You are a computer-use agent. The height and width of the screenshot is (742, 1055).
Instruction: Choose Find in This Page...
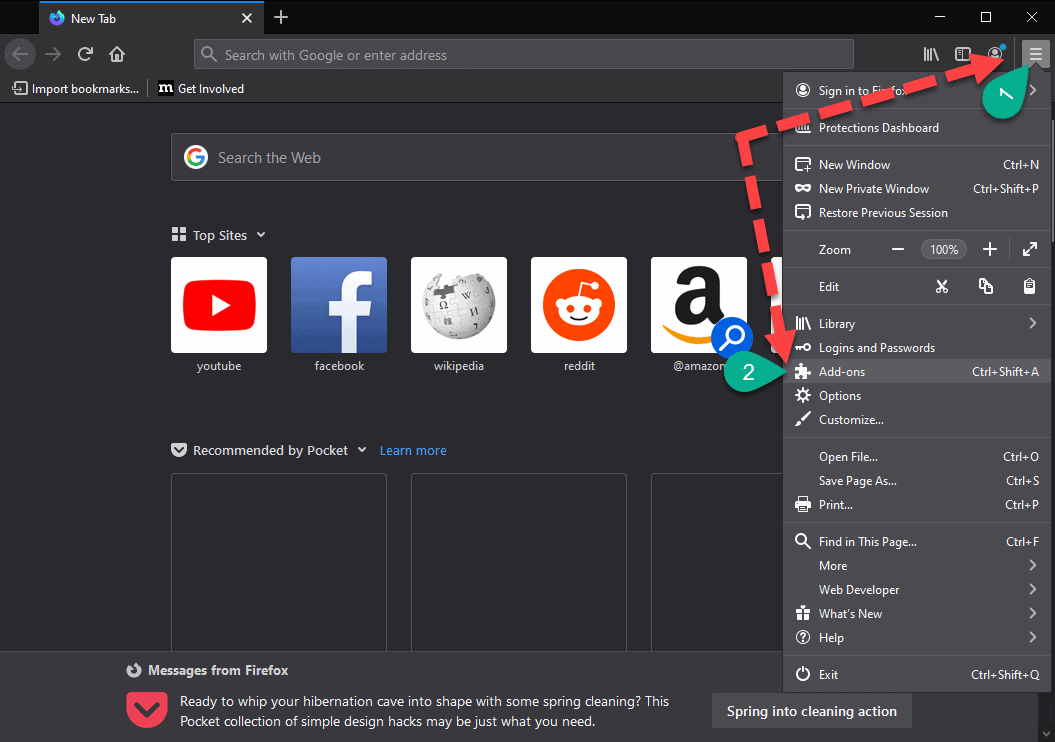(x=916, y=542)
